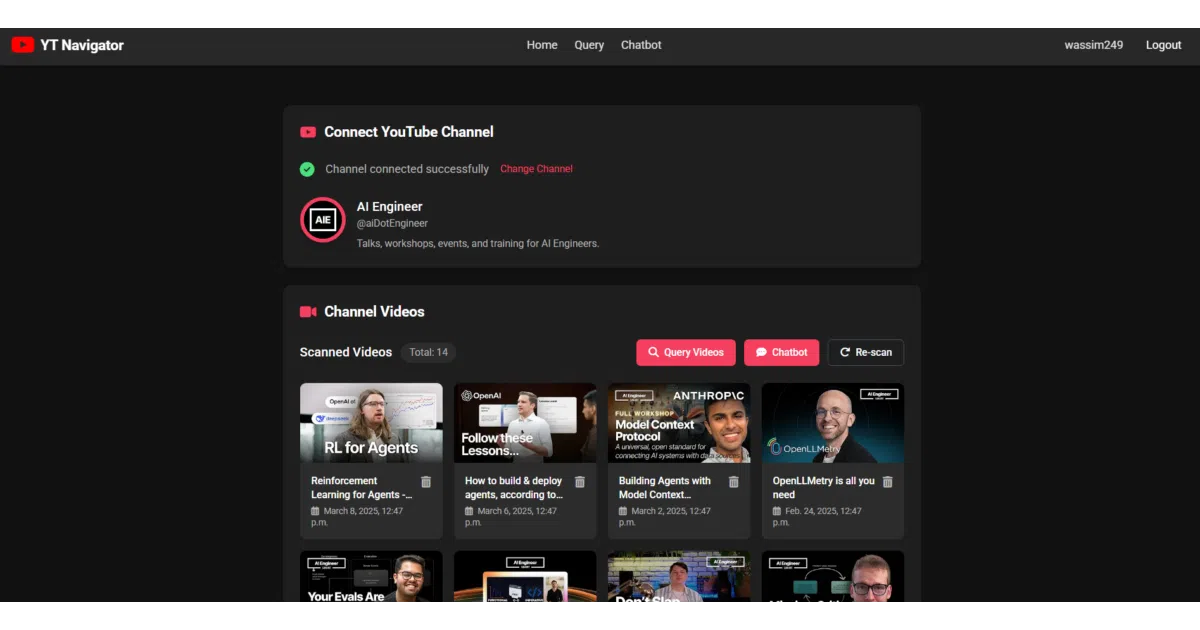This screenshot has width=1200, height=630.
Task: Log out using the Logout link
Action: (1164, 45)
